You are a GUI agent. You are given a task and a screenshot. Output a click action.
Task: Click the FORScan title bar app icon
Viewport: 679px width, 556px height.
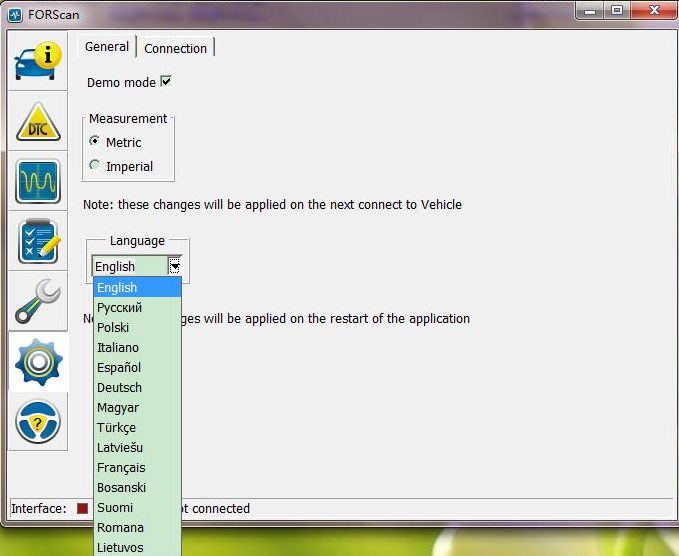[15, 15]
